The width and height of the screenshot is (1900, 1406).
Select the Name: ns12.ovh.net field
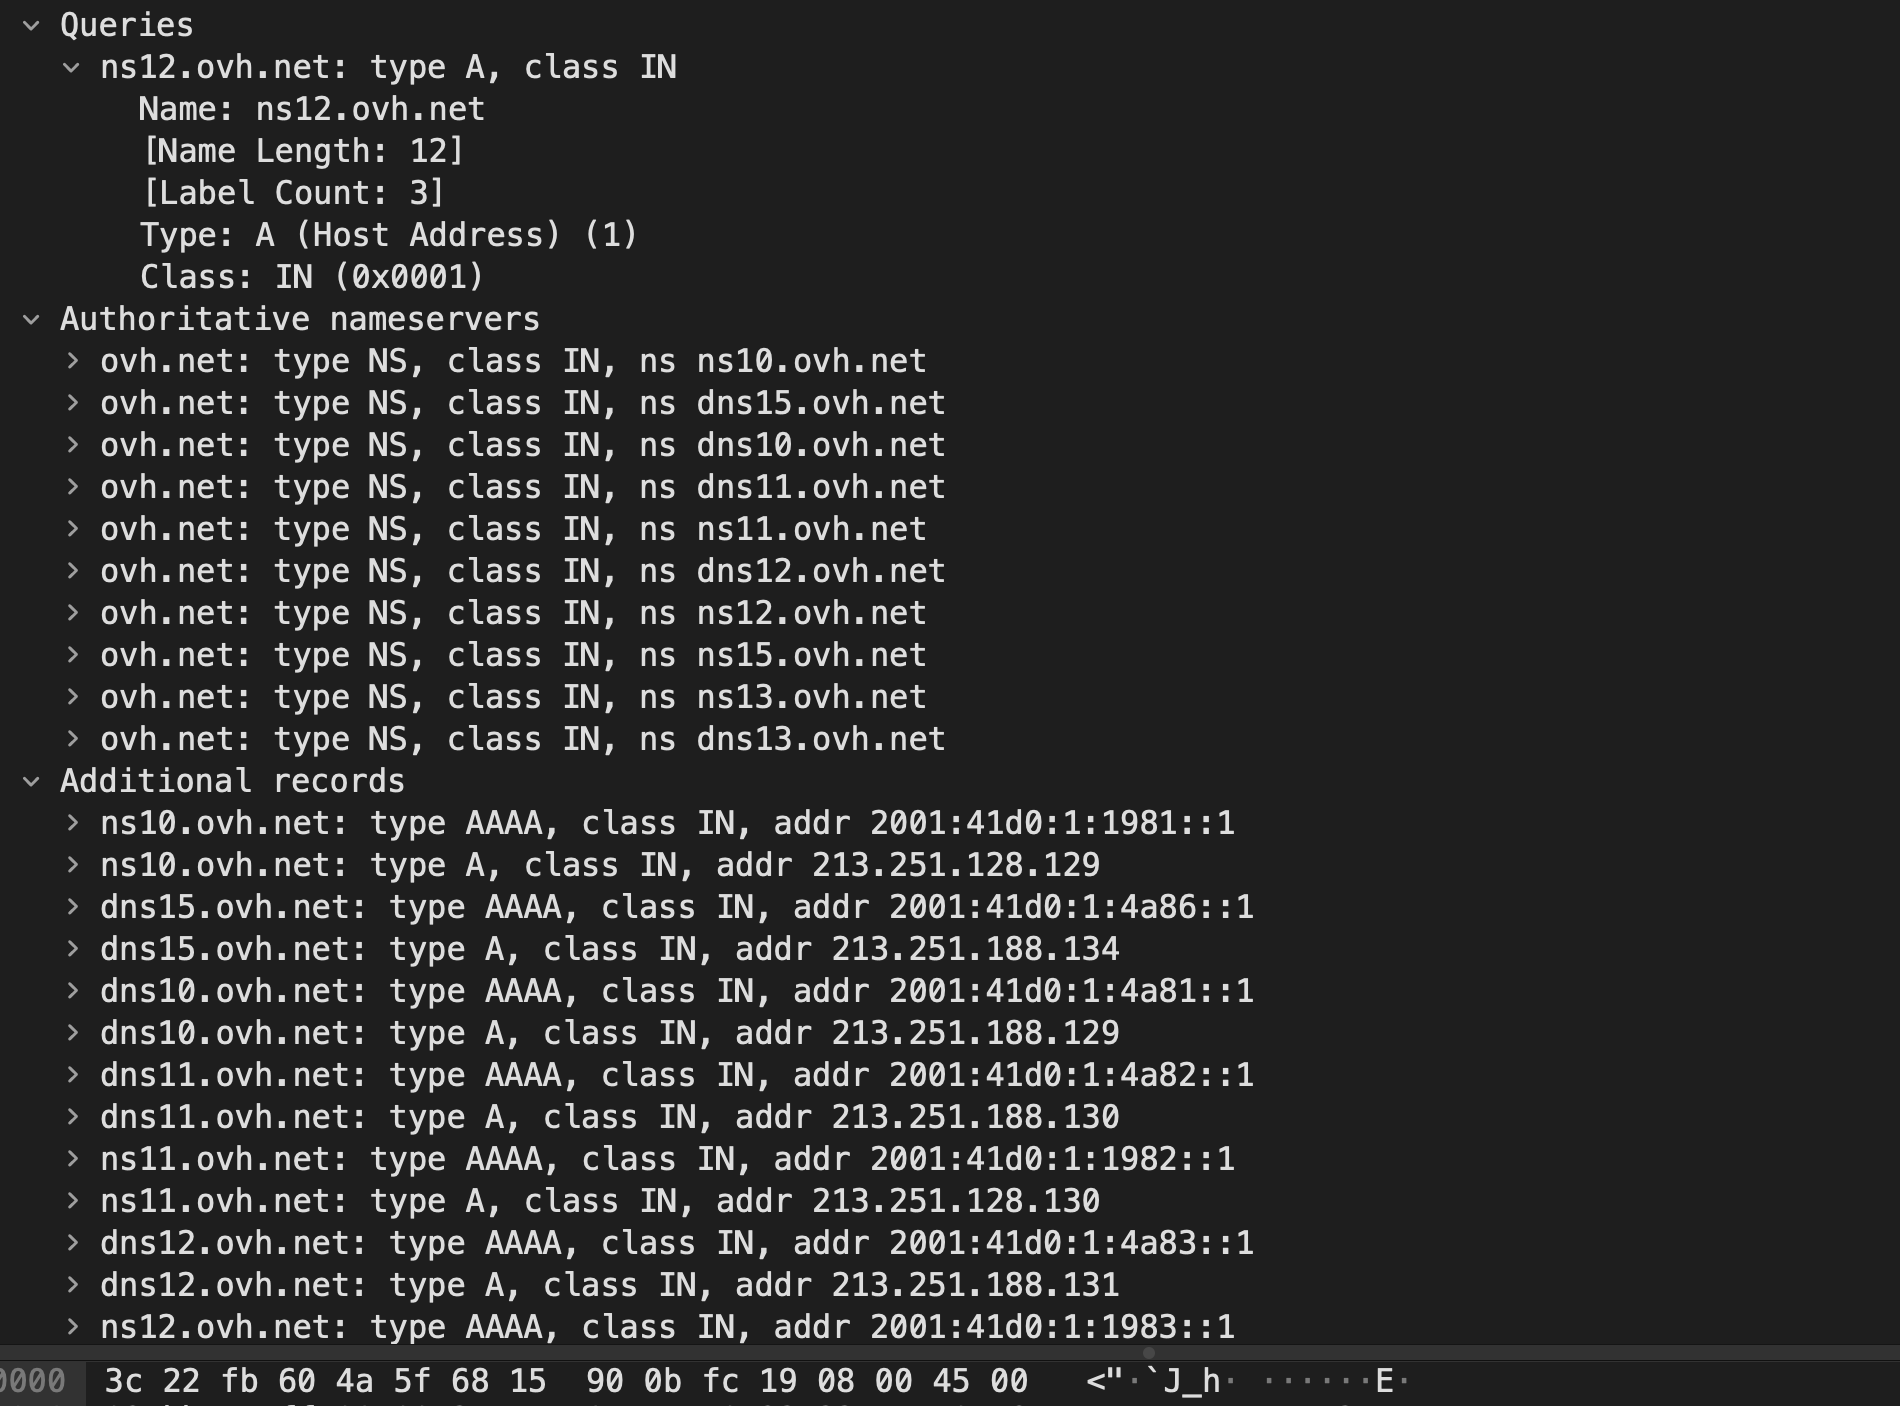(x=312, y=109)
